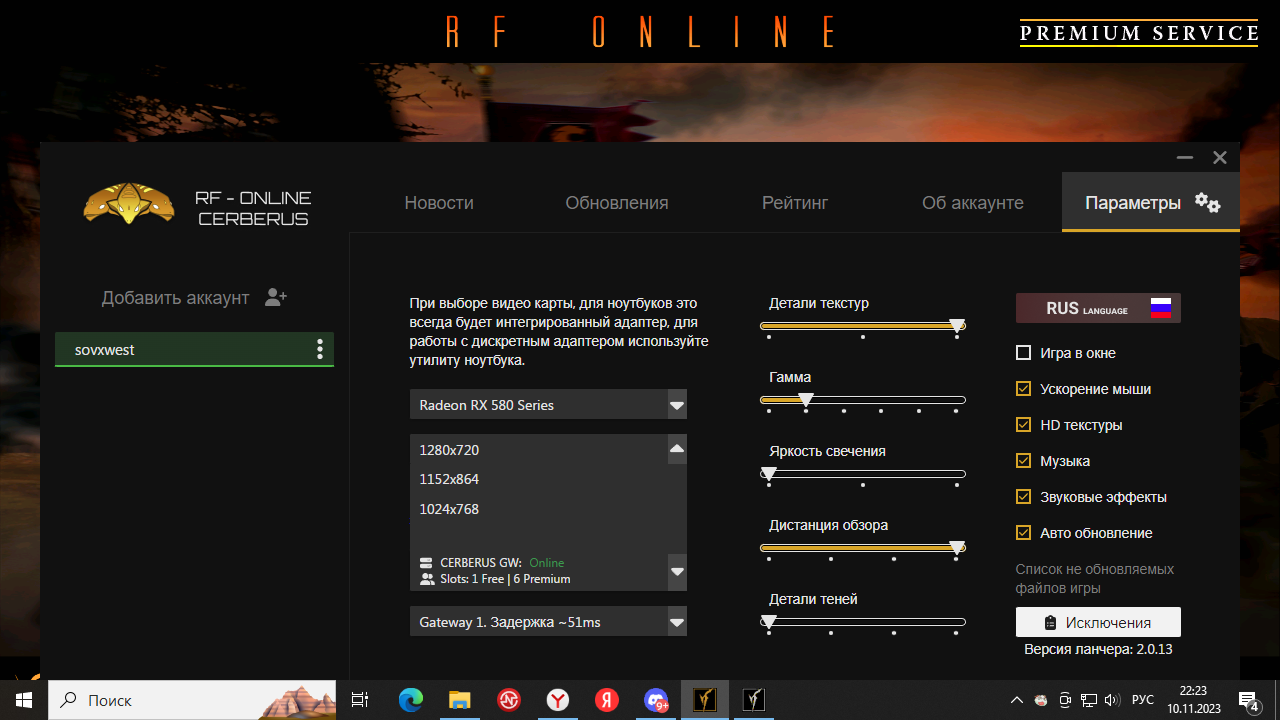1280x720 pixels.
Task: Open the sovxwest account three-dot menu
Action: click(320, 349)
